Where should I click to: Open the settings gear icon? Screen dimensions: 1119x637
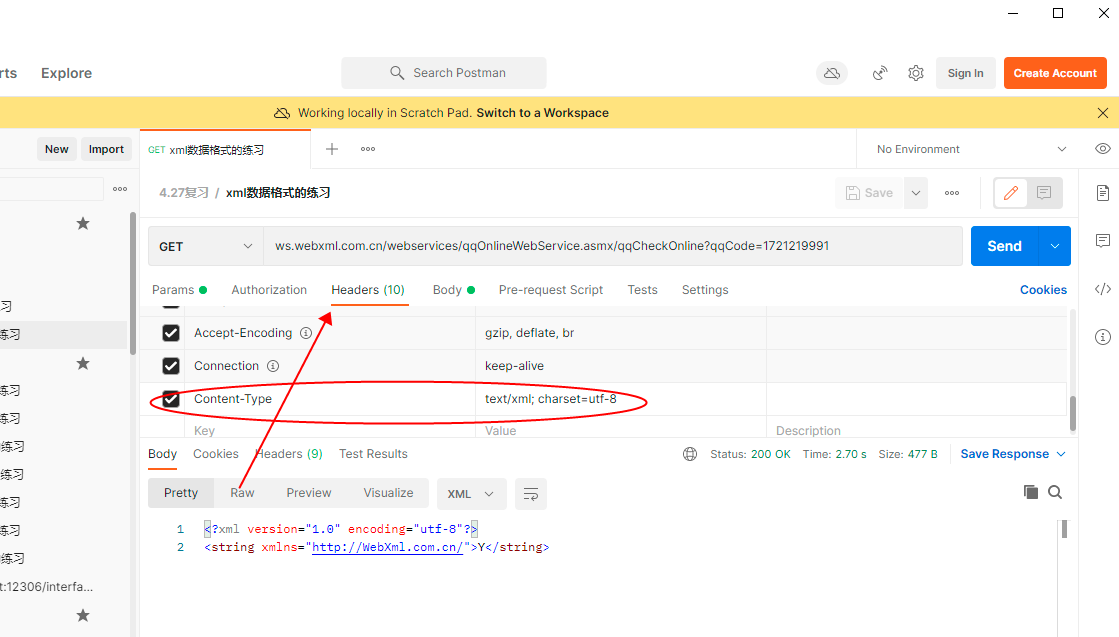pos(916,73)
